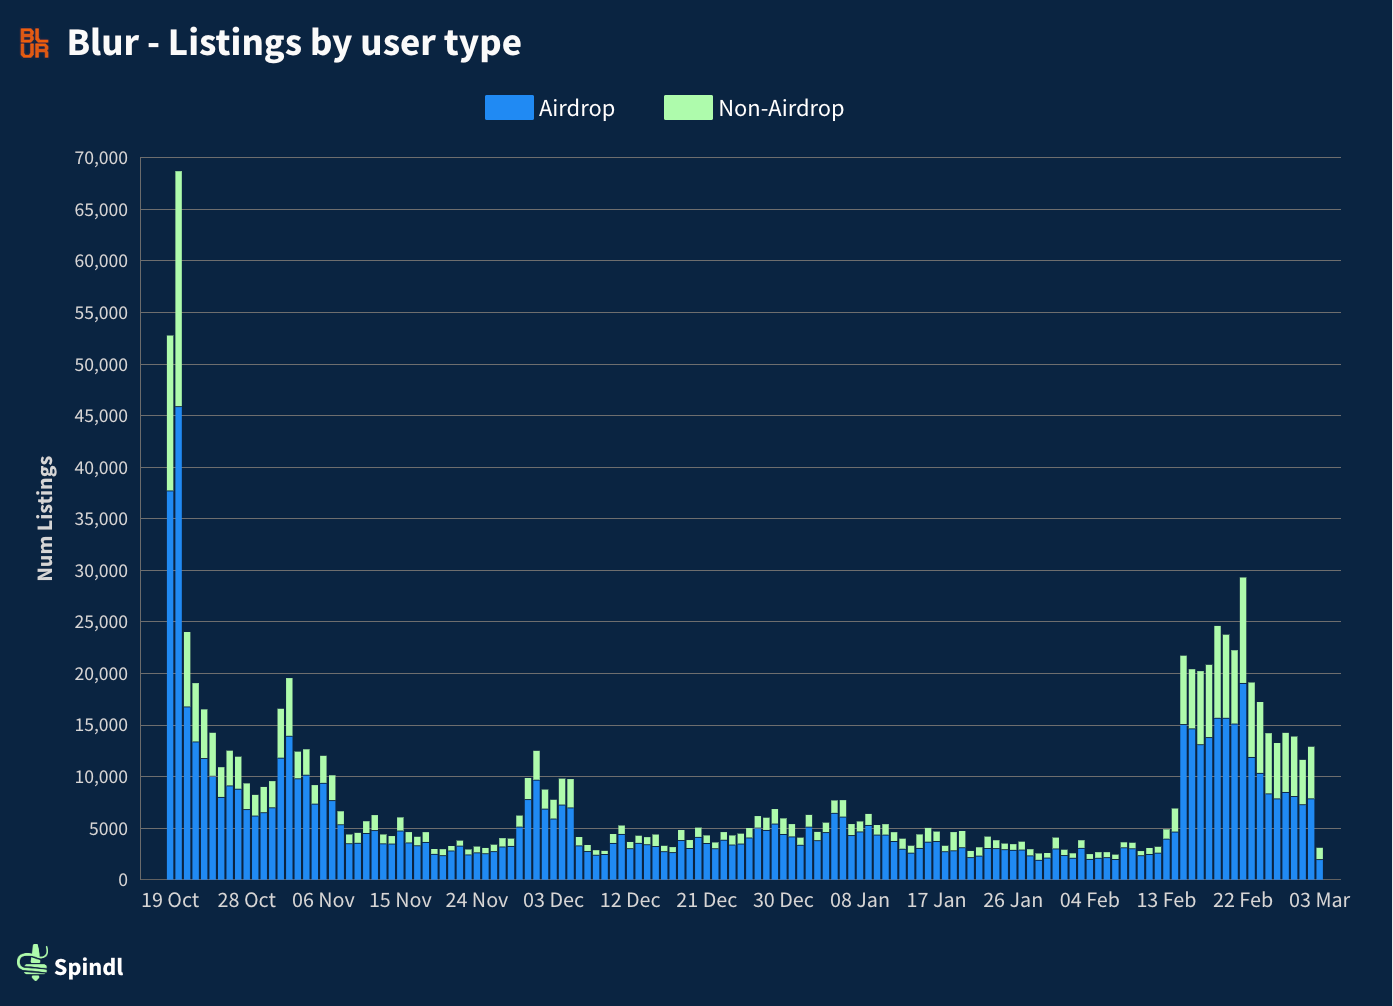Click the '08 Jan' x-axis label
1393x1006 pixels.
point(860,900)
